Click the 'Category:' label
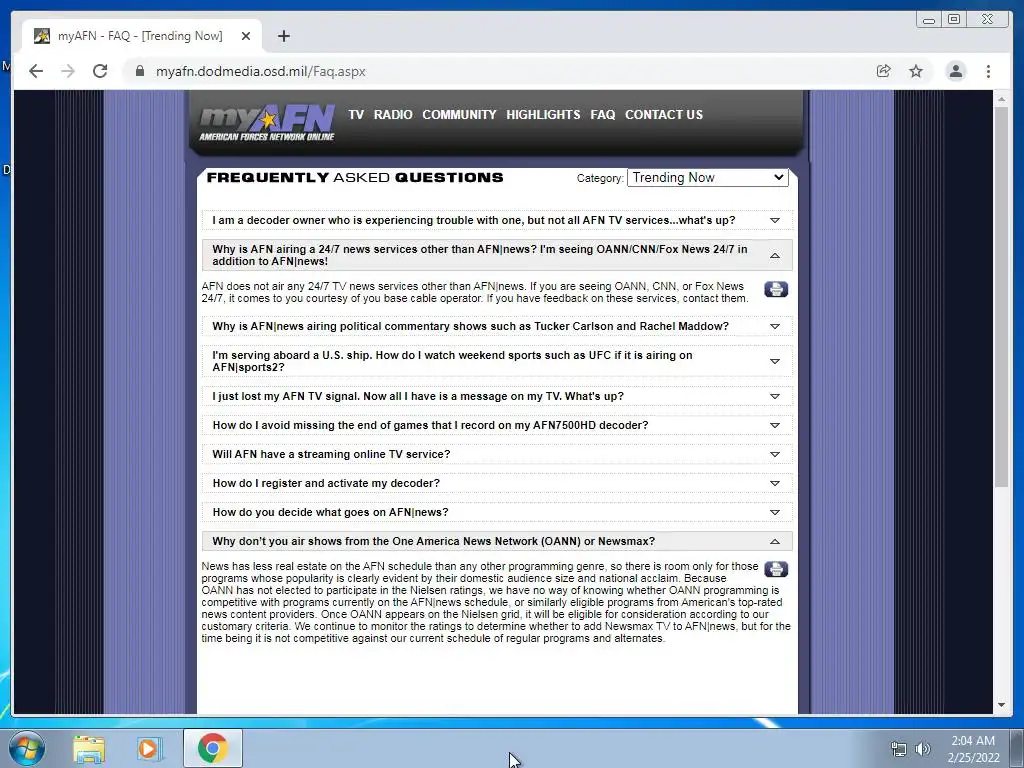 pos(600,178)
